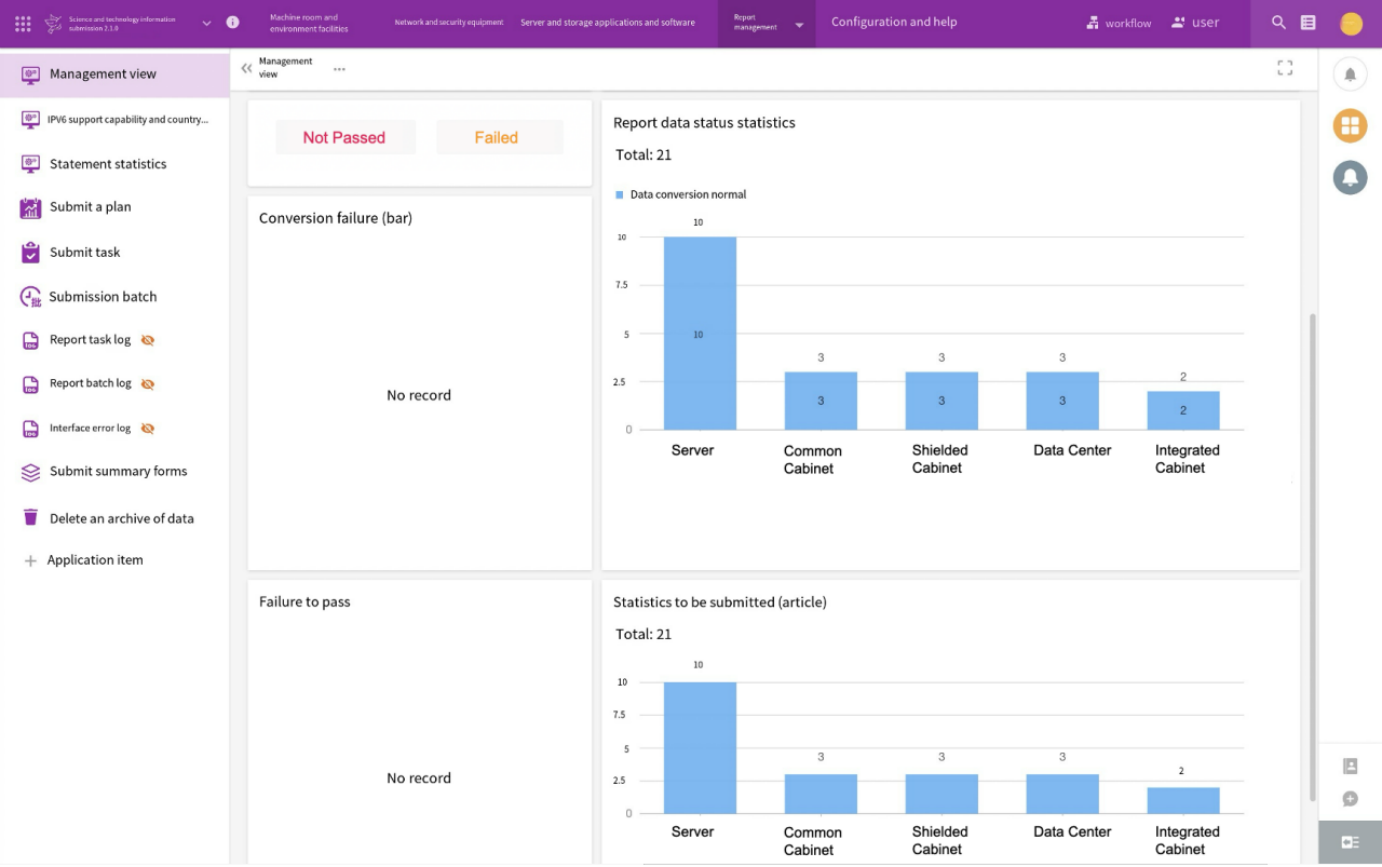Open Report batch log
The height and width of the screenshot is (867, 1382).
(90, 384)
